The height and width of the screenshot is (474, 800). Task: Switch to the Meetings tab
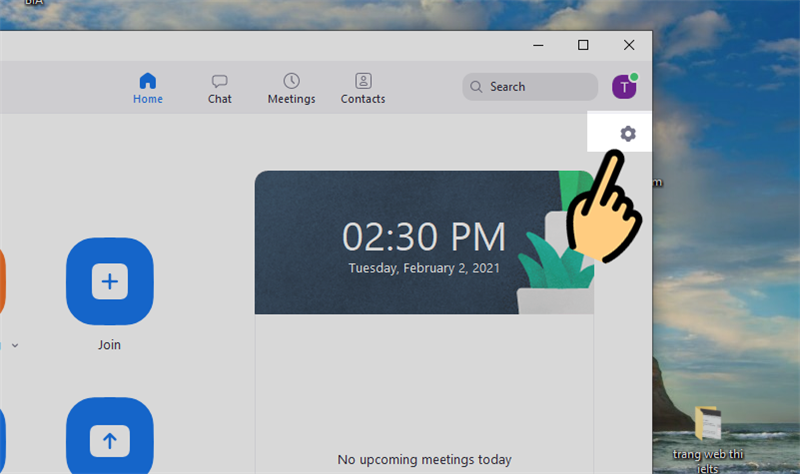click(x=291, y=88)
